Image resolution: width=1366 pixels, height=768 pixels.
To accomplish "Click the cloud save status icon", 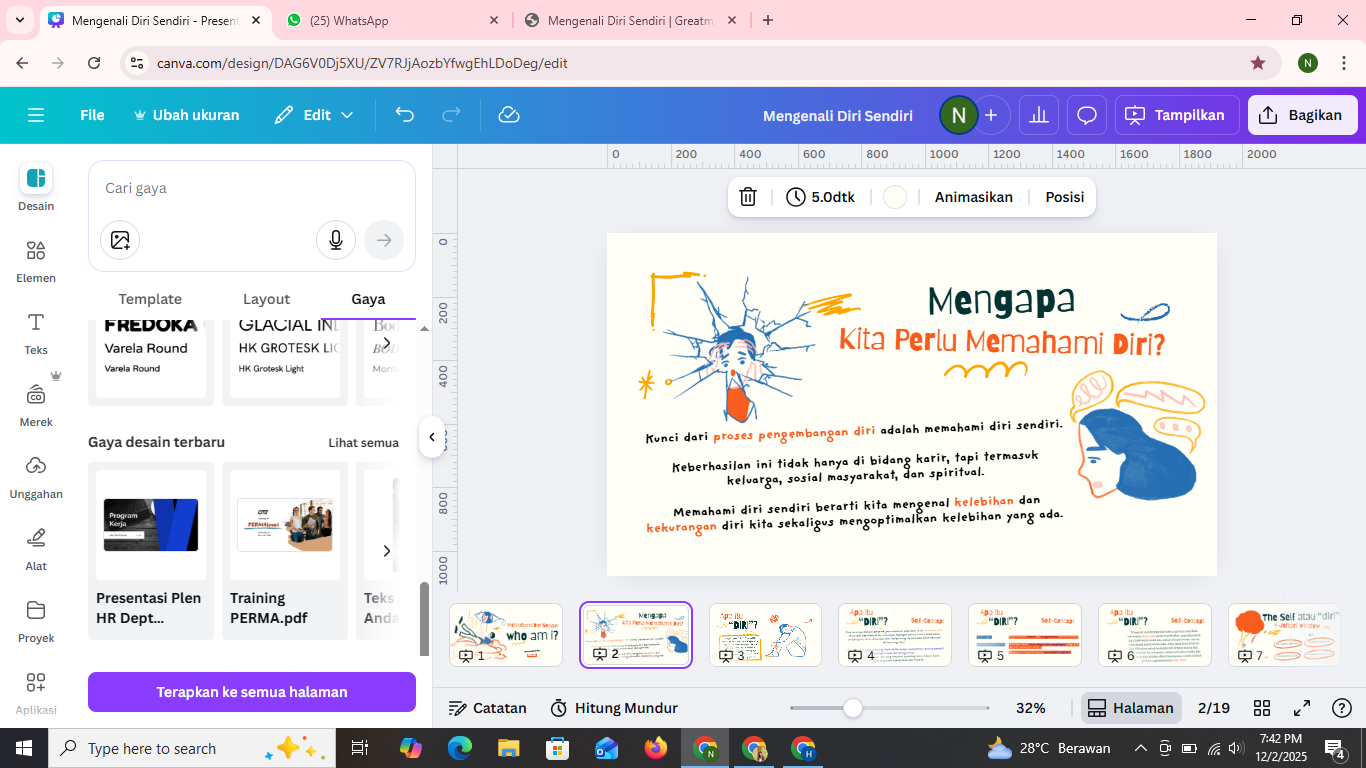I will (509, 115).
